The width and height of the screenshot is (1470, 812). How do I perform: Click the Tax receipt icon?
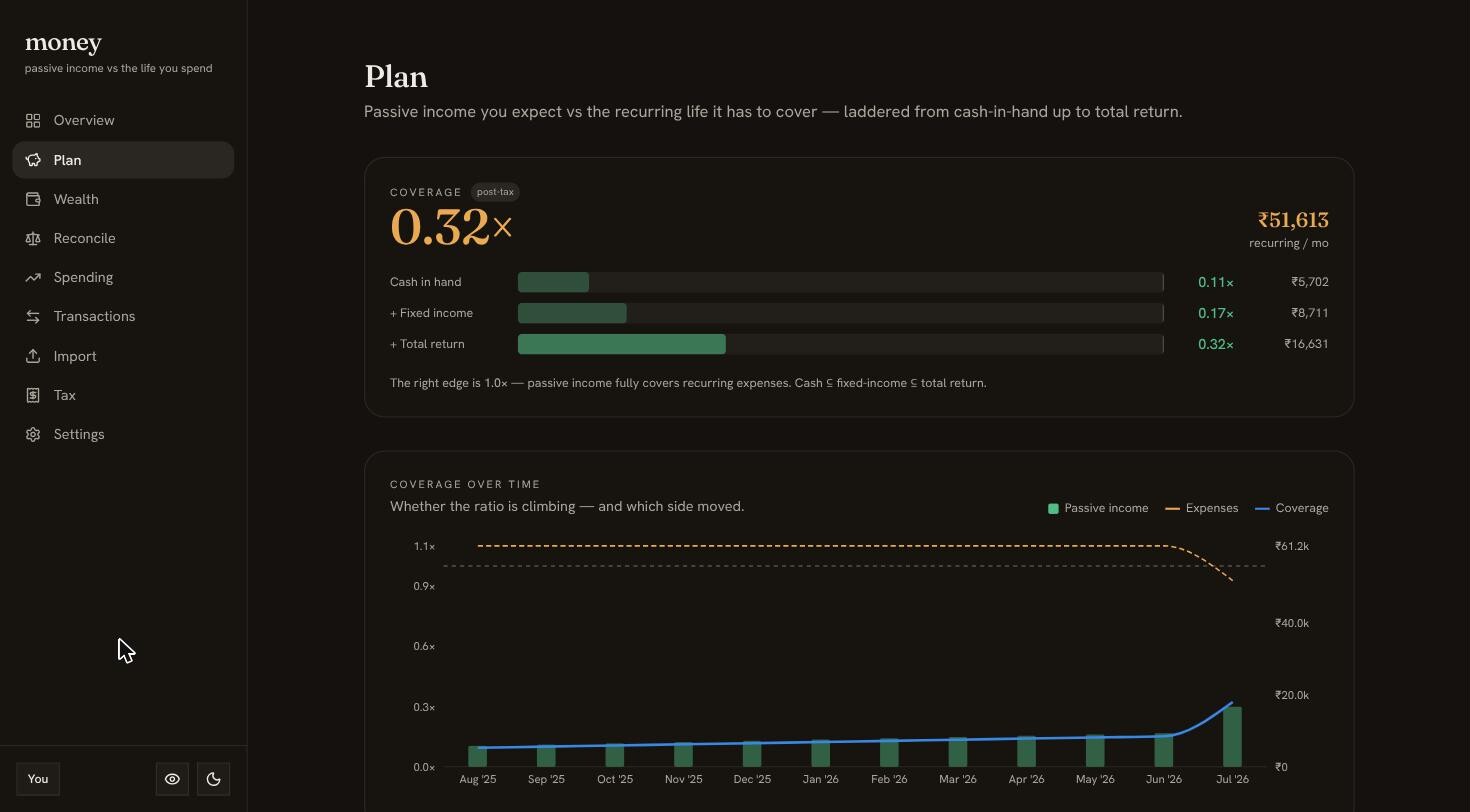click(33, 395)
